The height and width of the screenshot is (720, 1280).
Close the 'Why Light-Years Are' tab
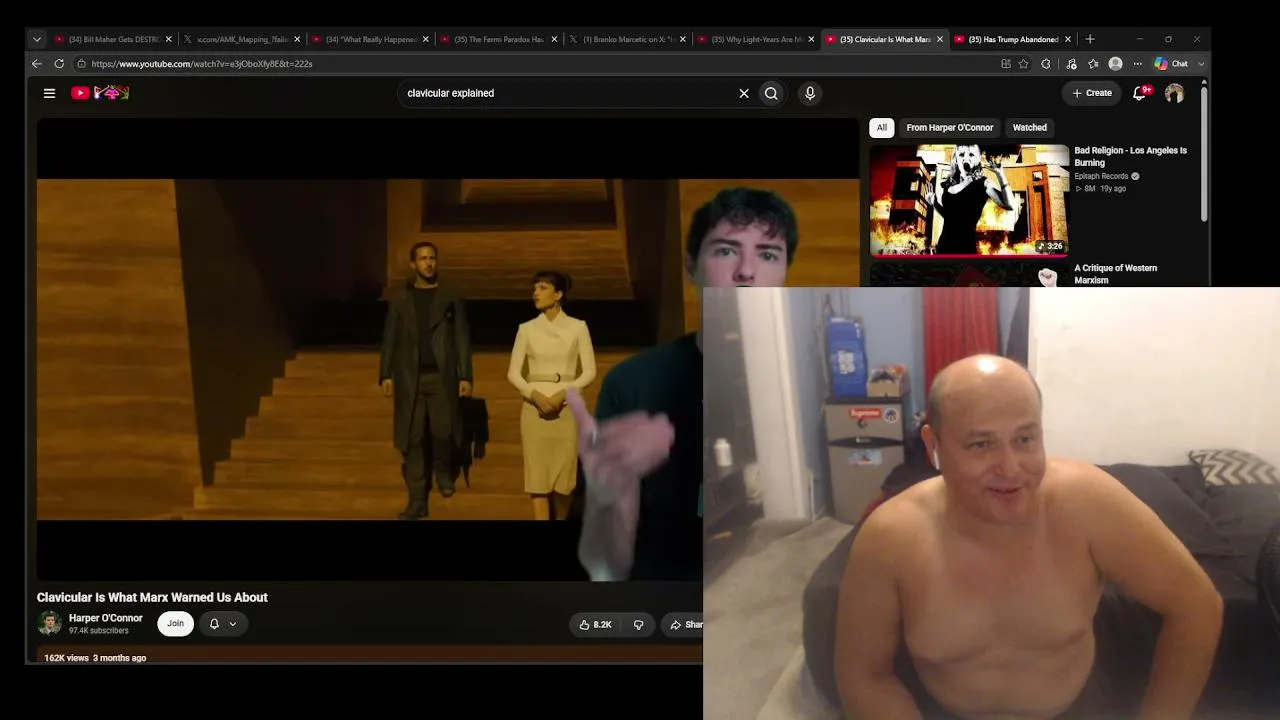[x=811, y=39]
